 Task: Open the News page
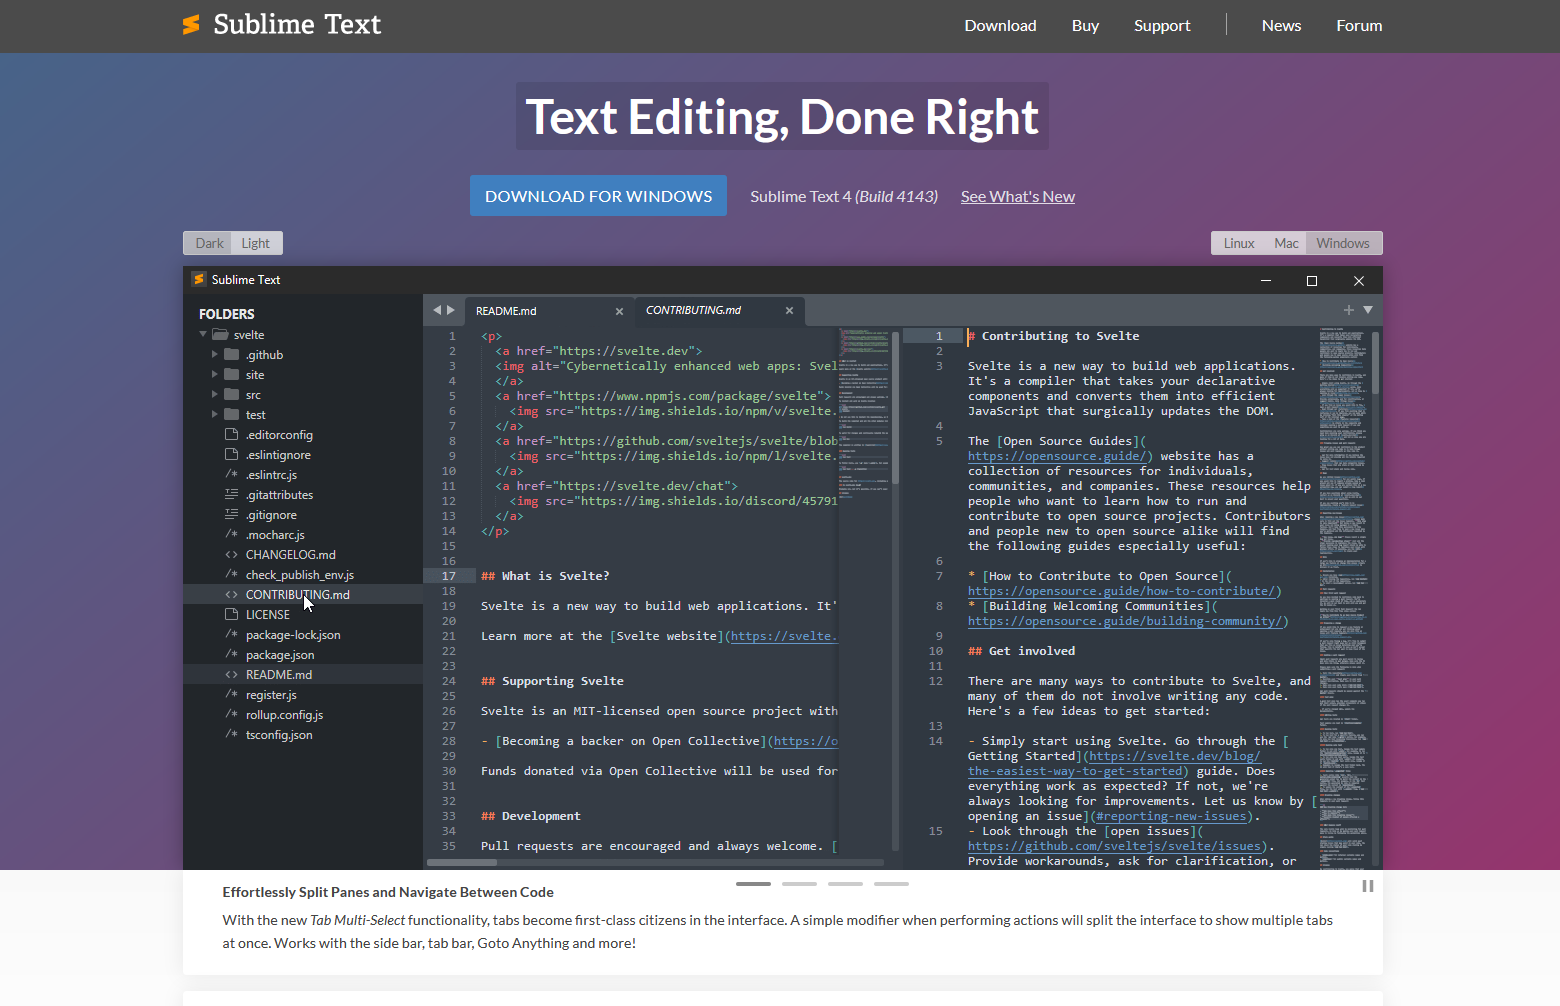click(1281, 26)
